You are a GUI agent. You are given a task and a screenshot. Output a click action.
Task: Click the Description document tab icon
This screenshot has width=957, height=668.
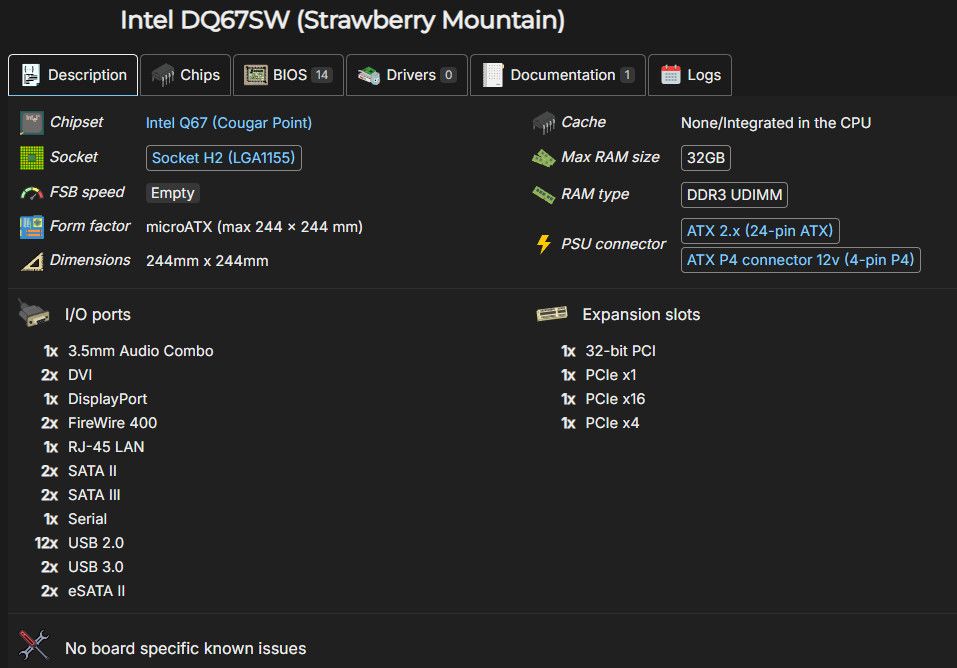click(x=31, y=74)
